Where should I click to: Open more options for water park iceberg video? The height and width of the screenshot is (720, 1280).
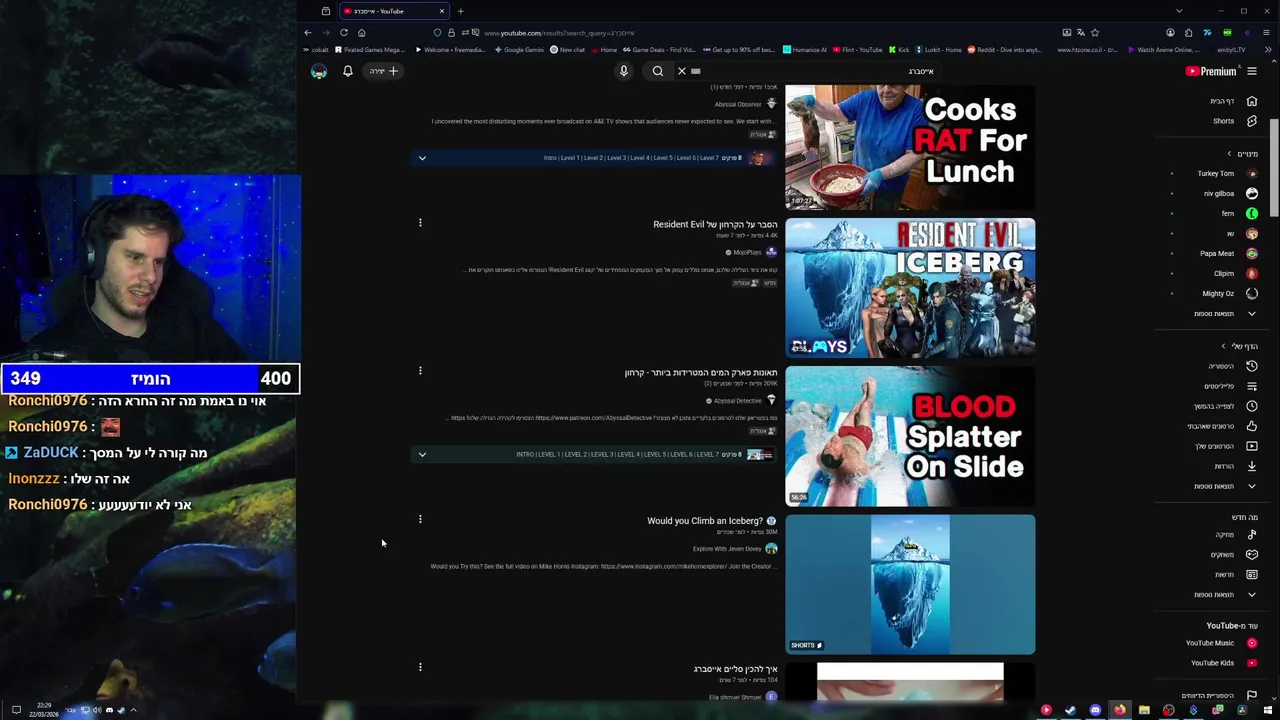(x=420, y=371)
